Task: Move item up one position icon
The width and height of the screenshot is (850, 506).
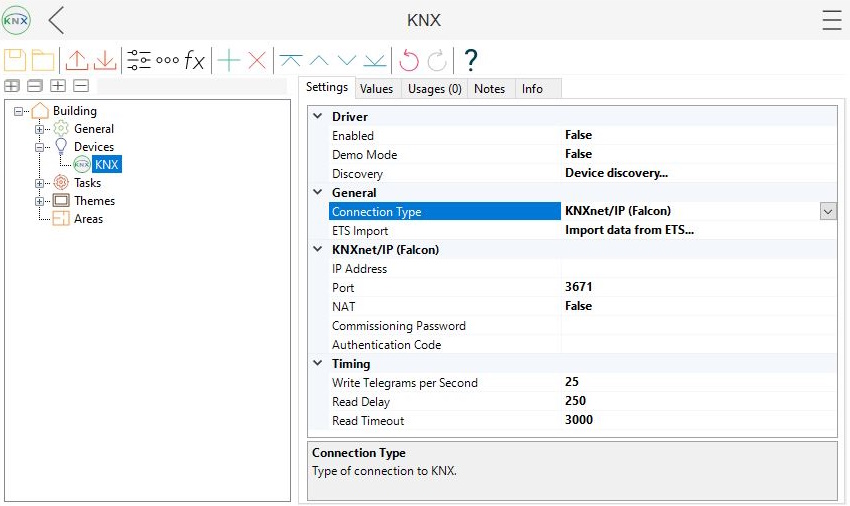Action: point(319,60)
